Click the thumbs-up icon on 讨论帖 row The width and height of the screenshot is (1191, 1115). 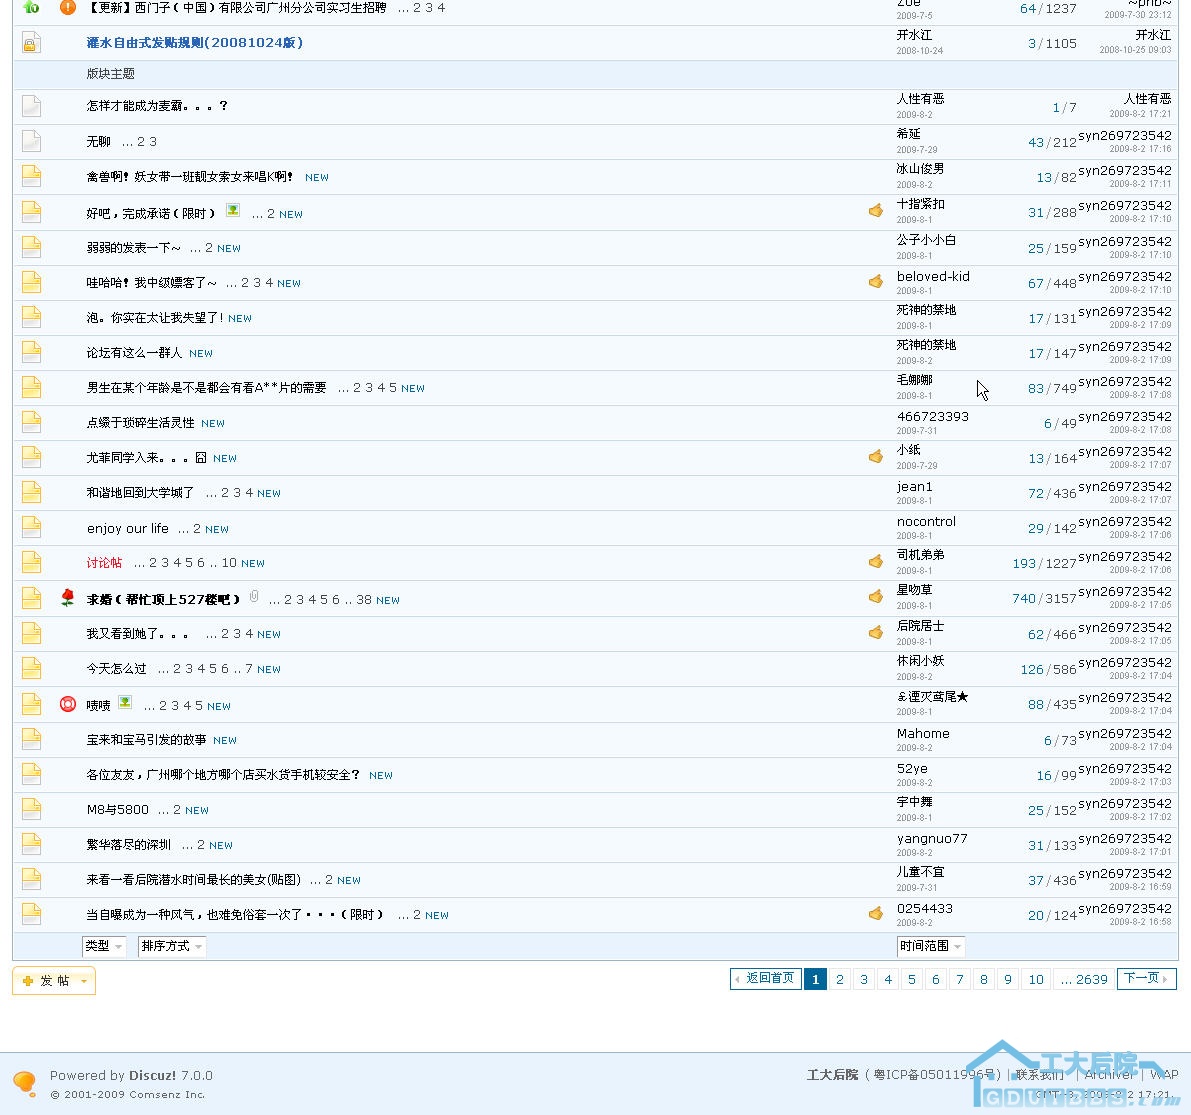[876, 562]
